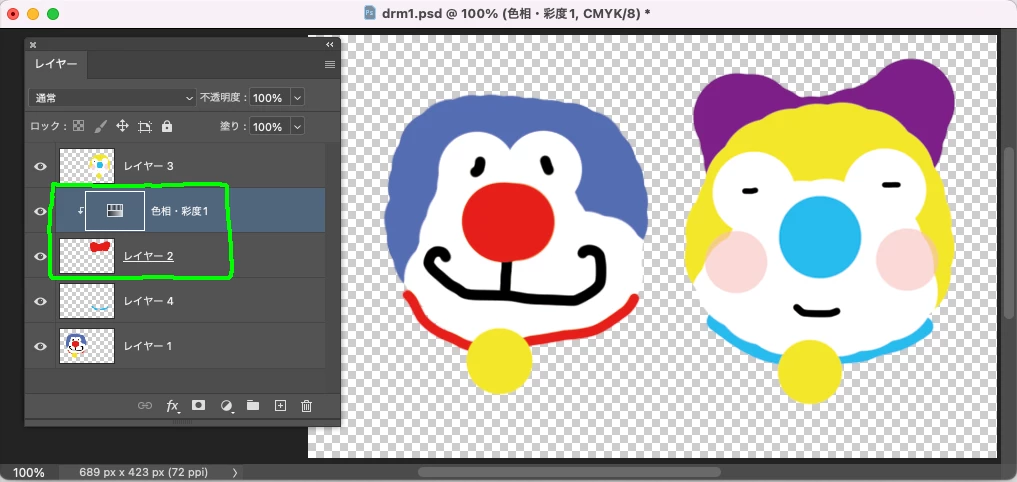Viewport: 1017px width, 482px height.
Task: Toggle lock transparent pixels icon
Action: coord(78,126)
